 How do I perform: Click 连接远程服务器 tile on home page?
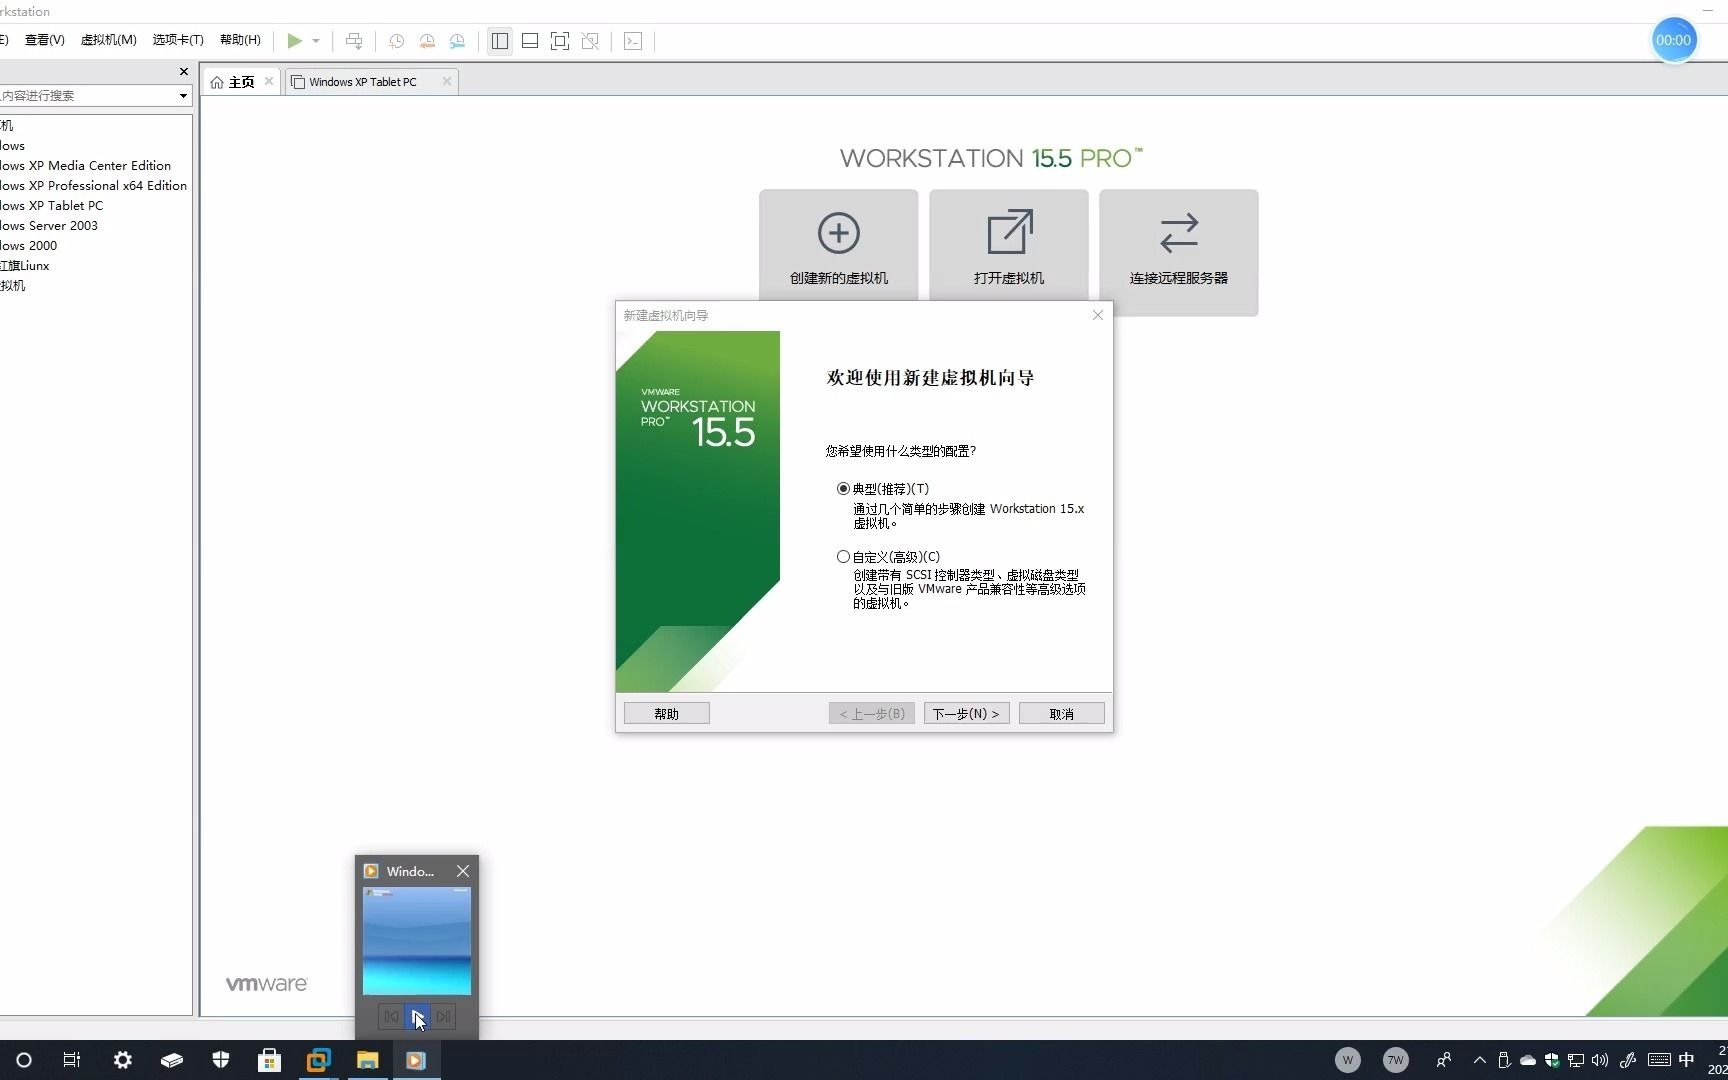click(1178, 252)
